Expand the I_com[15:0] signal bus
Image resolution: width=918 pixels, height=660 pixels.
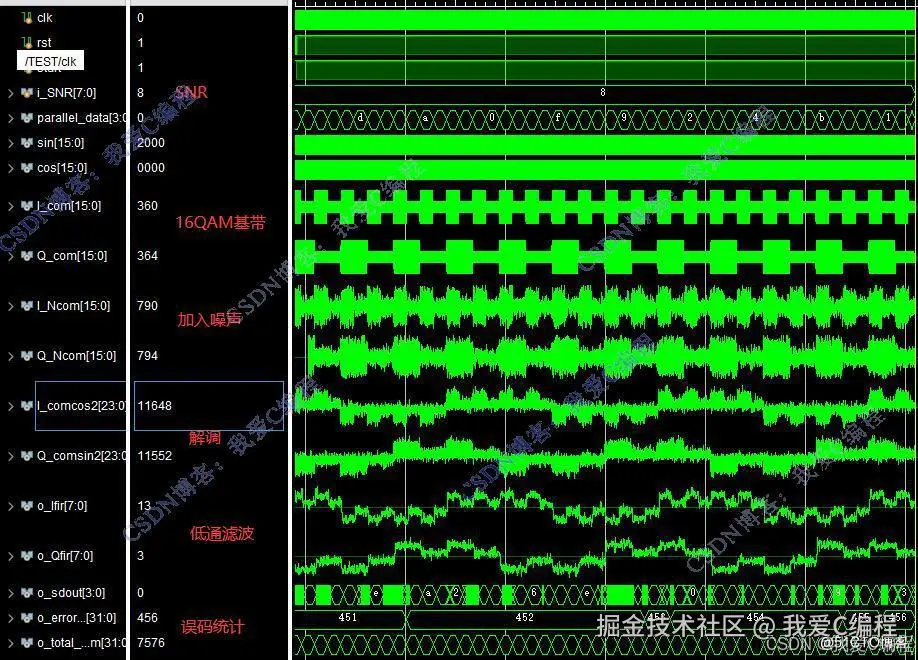click(x=11, y=206)
